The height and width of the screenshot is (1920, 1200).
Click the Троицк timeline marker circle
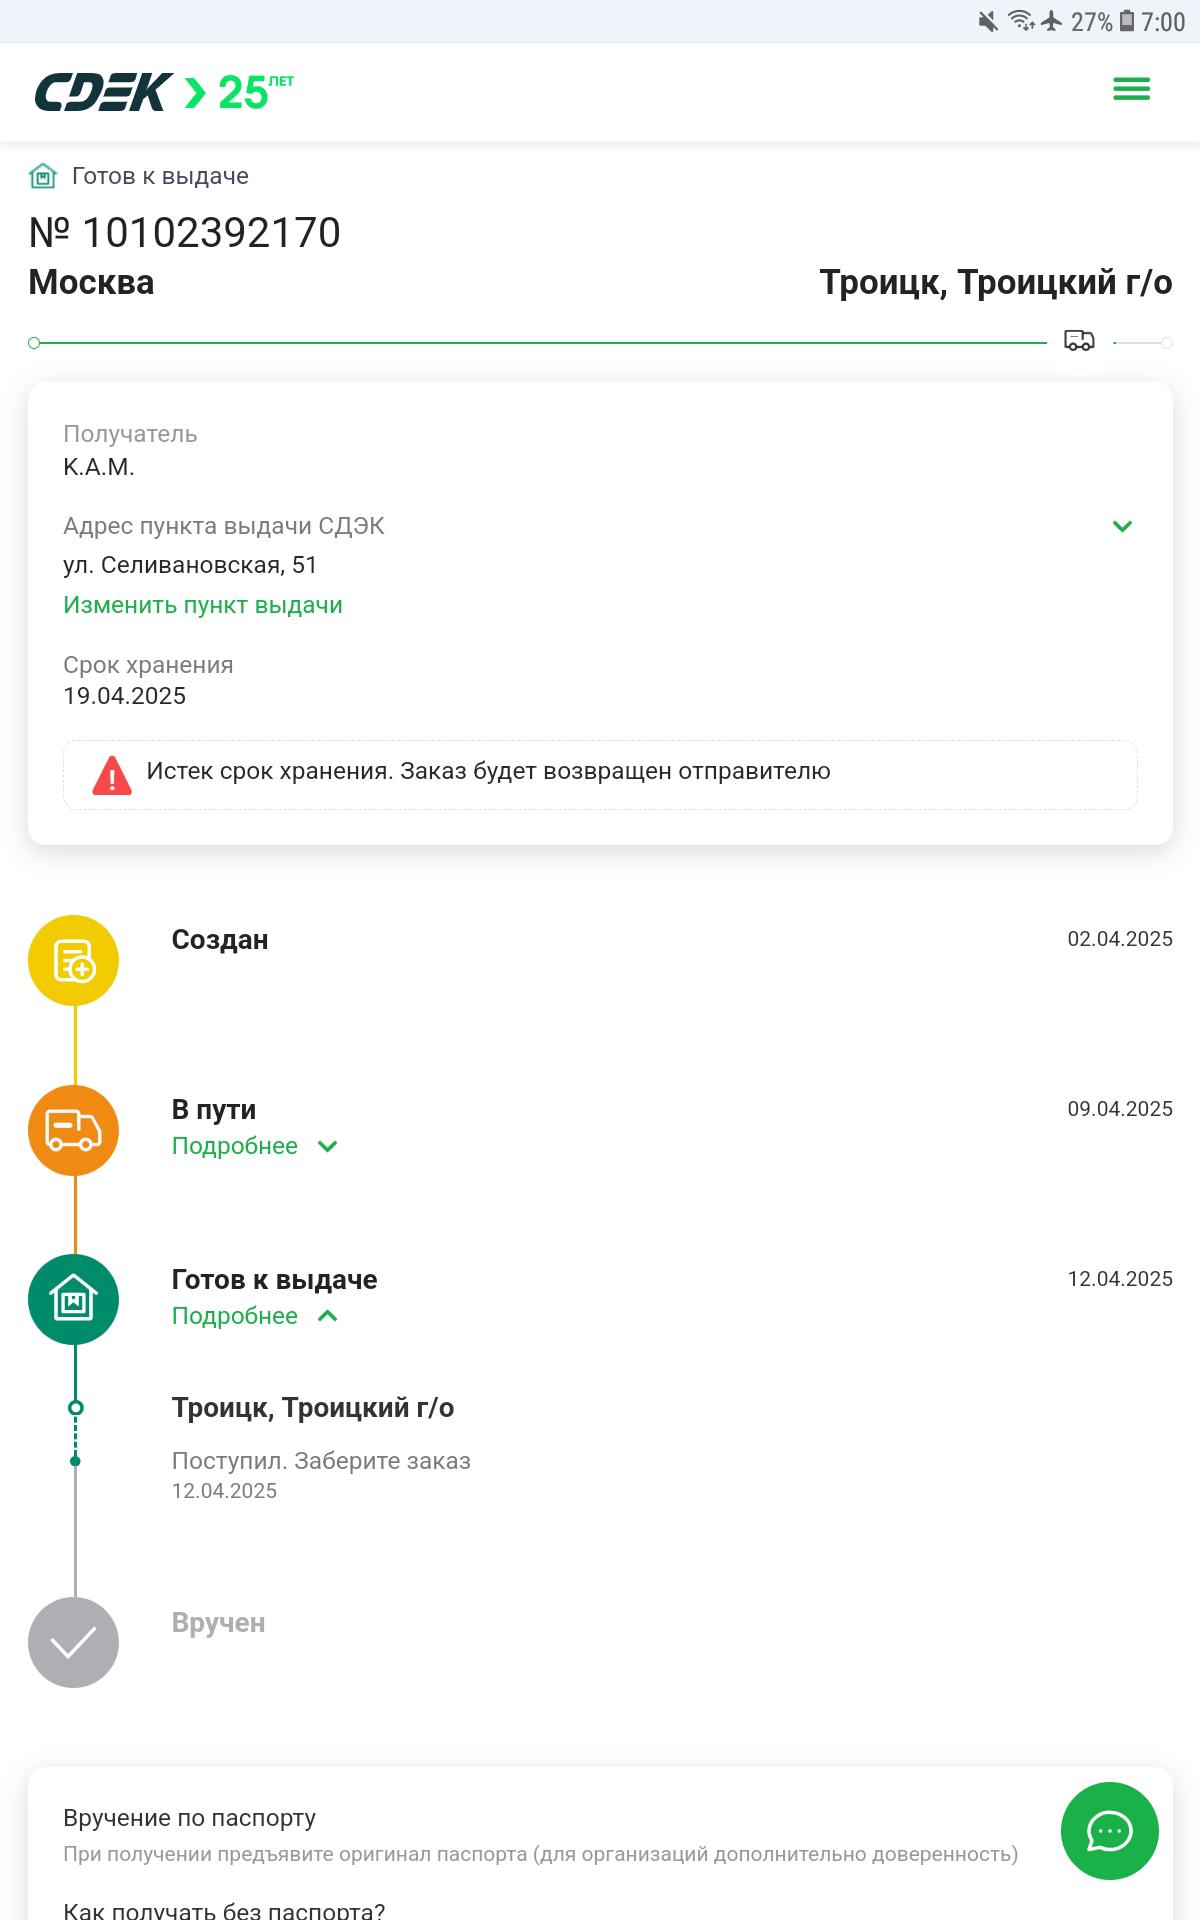[x=75, y=1408]
